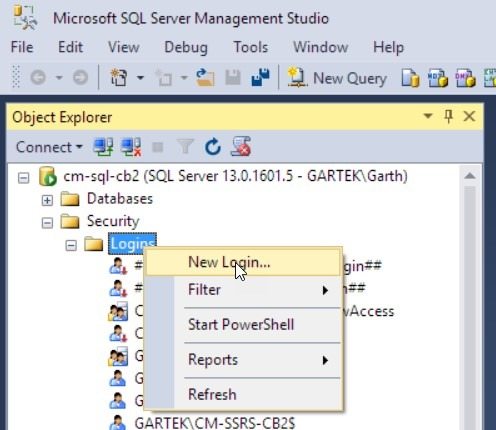Click the Navigate Forward arrow icon
Screen dimensions: 496x430
80,78
